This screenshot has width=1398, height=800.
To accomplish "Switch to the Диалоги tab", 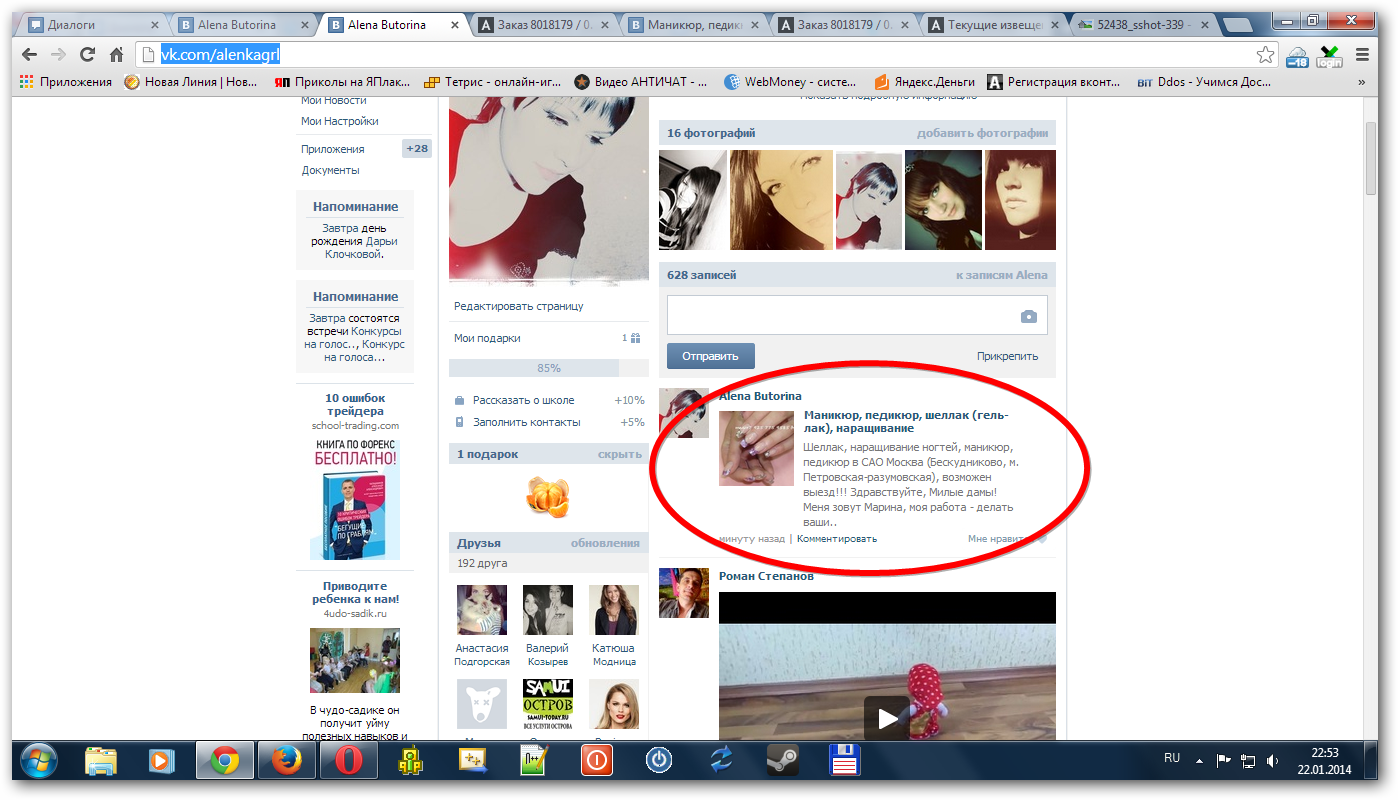I will click(93, 25).
